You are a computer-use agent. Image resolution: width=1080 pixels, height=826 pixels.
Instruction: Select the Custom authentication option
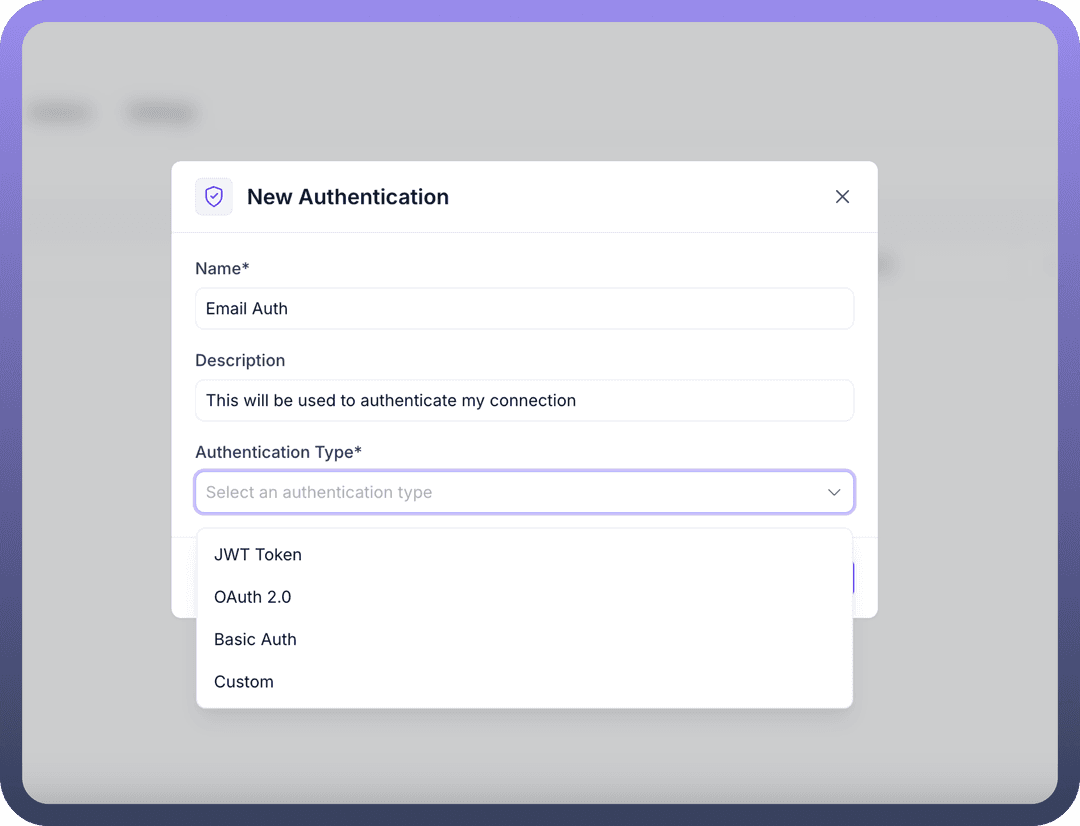tap(244, 682)
